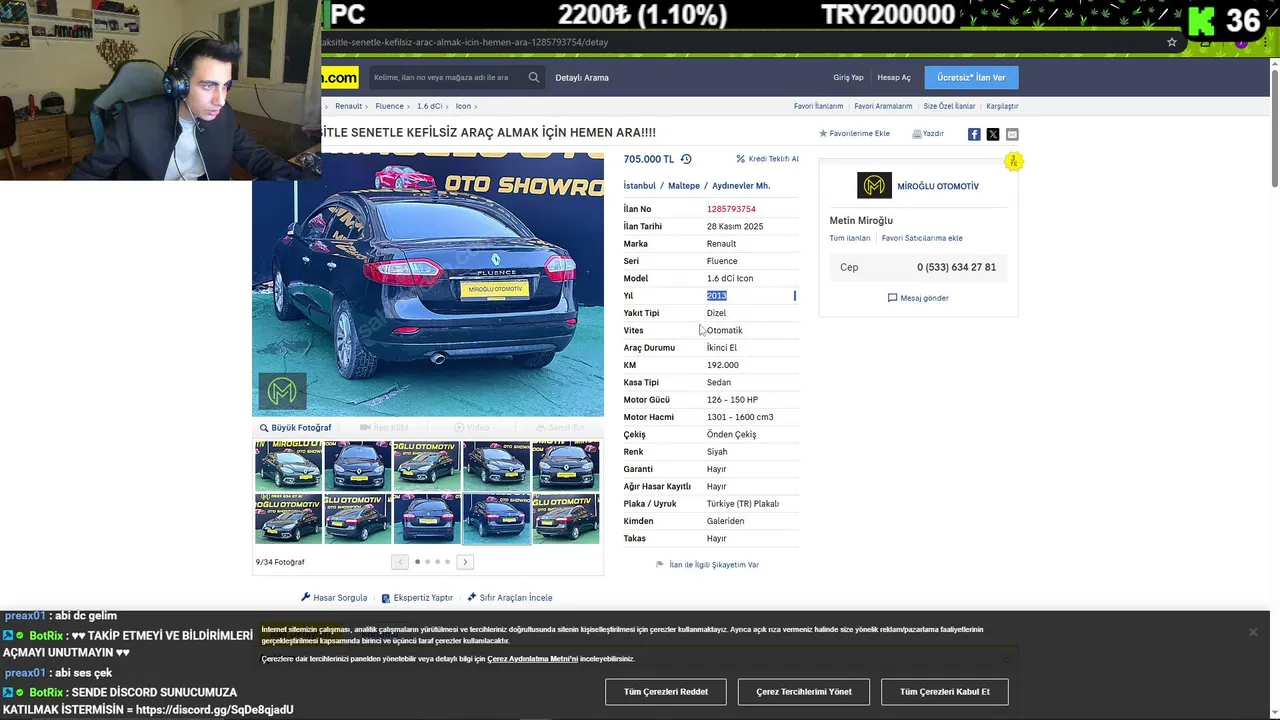The height and width of the screenshot is (720, 1280).
Task: Share the listing on Facebook
Action: [x=974, y=134]
